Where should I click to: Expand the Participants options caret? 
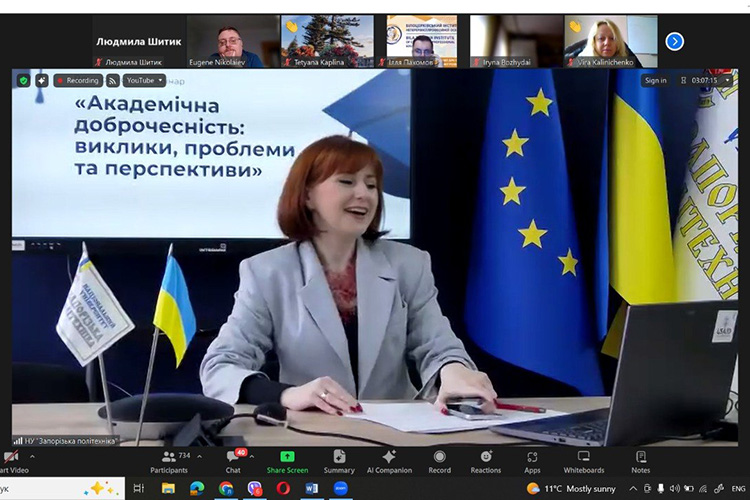199,456
